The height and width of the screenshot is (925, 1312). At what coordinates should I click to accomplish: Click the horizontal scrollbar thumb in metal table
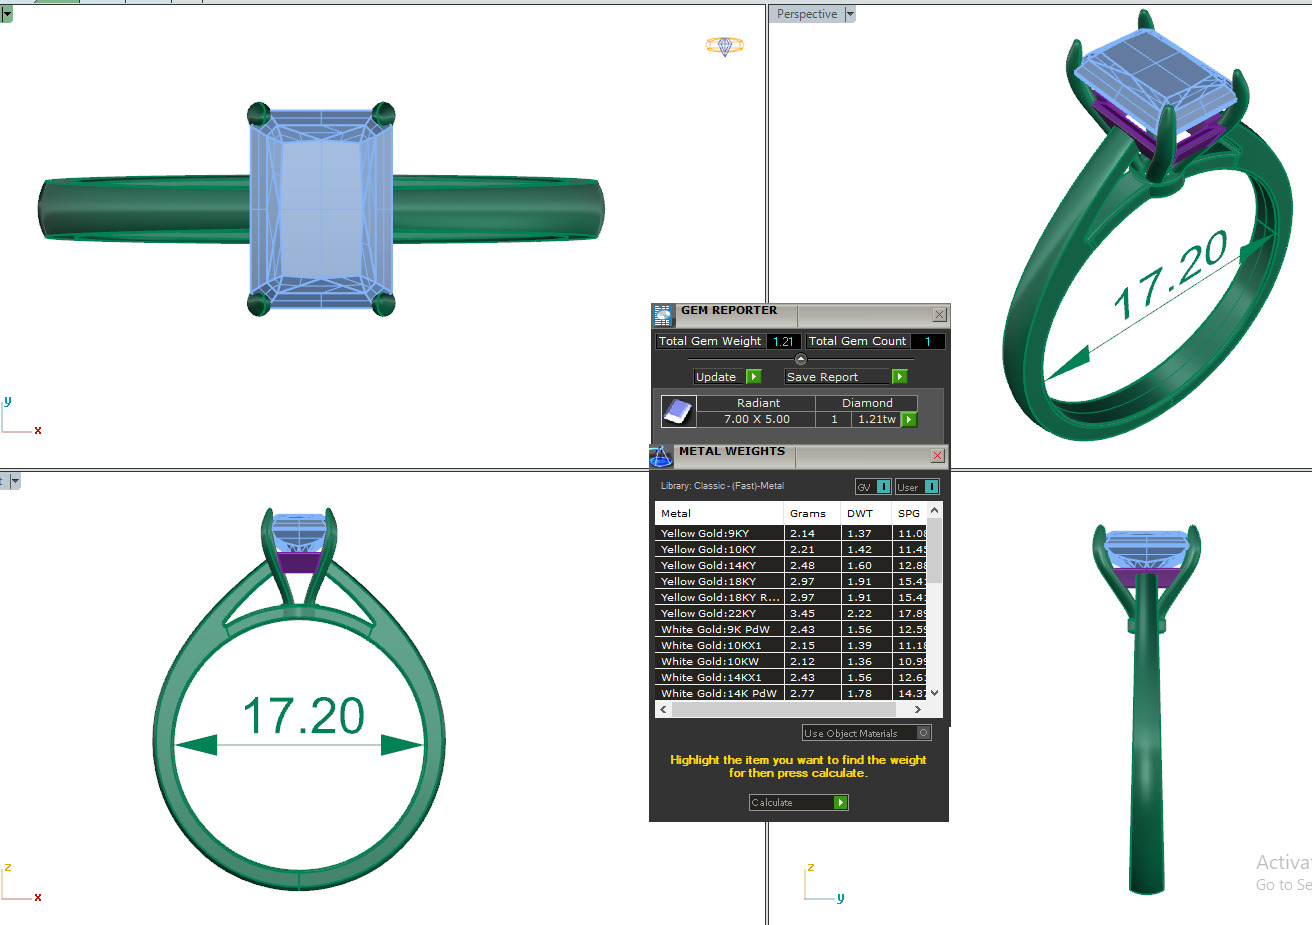(784, 709)
